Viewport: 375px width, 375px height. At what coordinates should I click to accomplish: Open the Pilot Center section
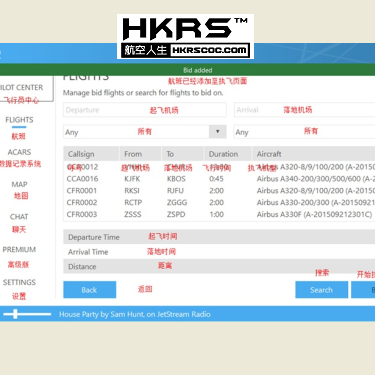(22, 88)
